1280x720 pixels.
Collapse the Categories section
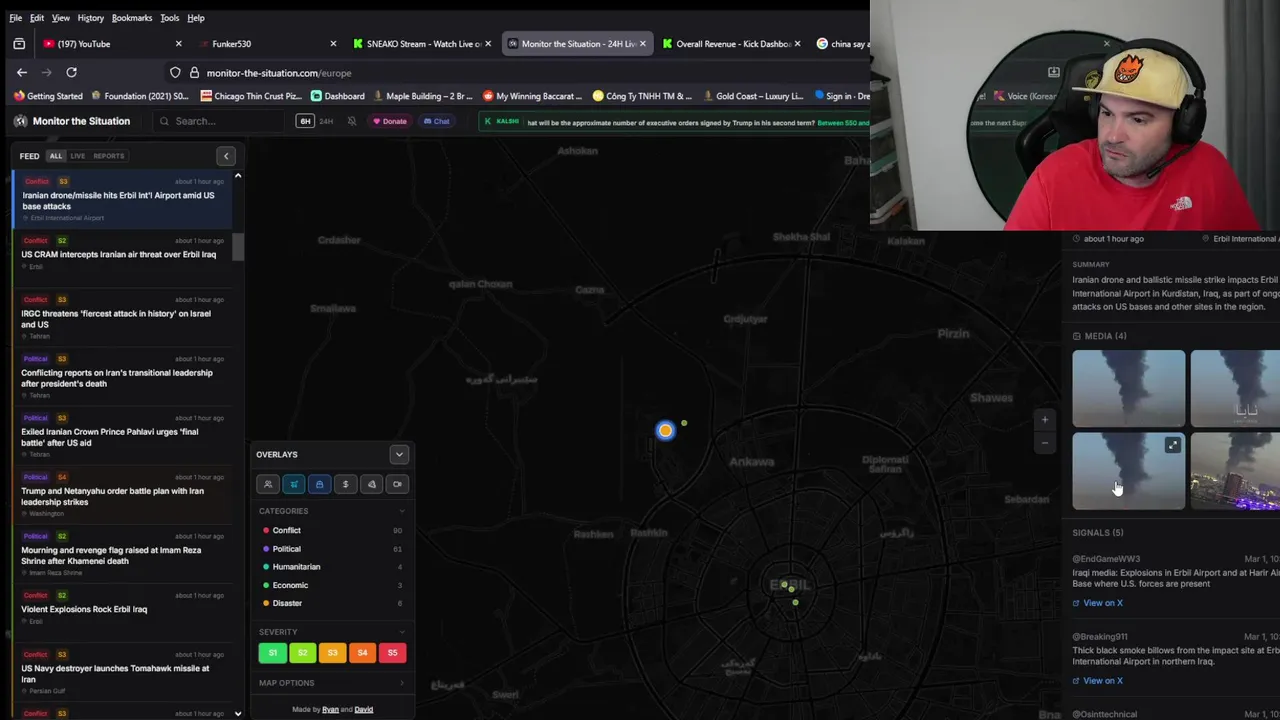tap(402, 511)
